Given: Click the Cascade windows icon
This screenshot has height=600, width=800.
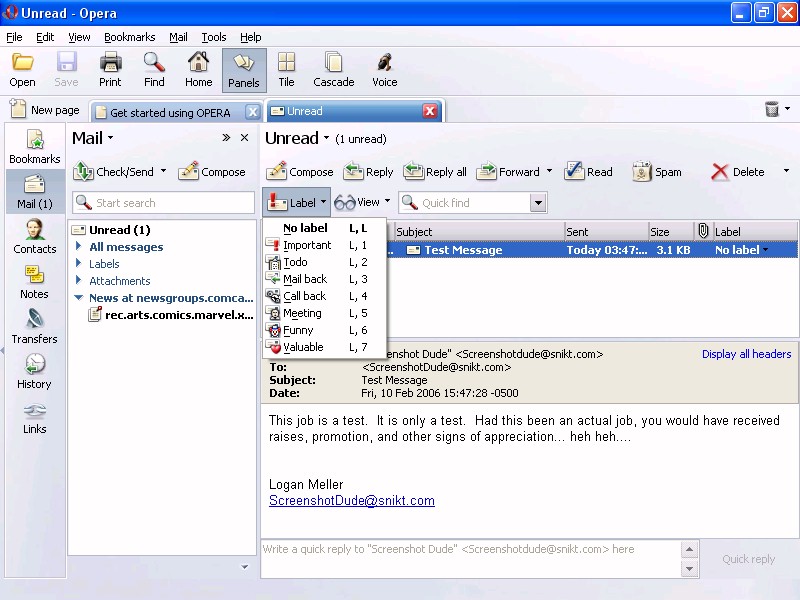Looking at the screenshot, I should click(334, 70).
